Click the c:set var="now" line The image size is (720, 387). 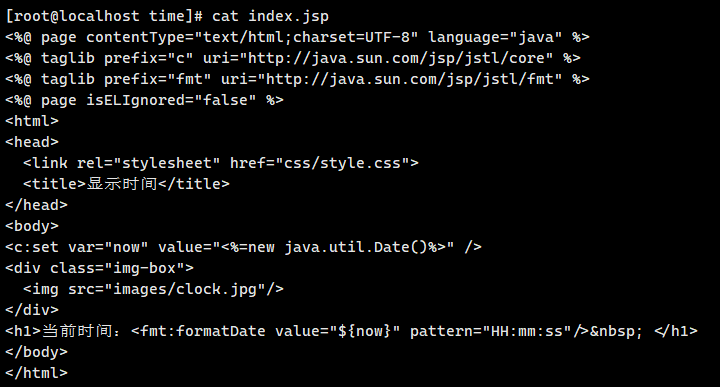point(243,247)
